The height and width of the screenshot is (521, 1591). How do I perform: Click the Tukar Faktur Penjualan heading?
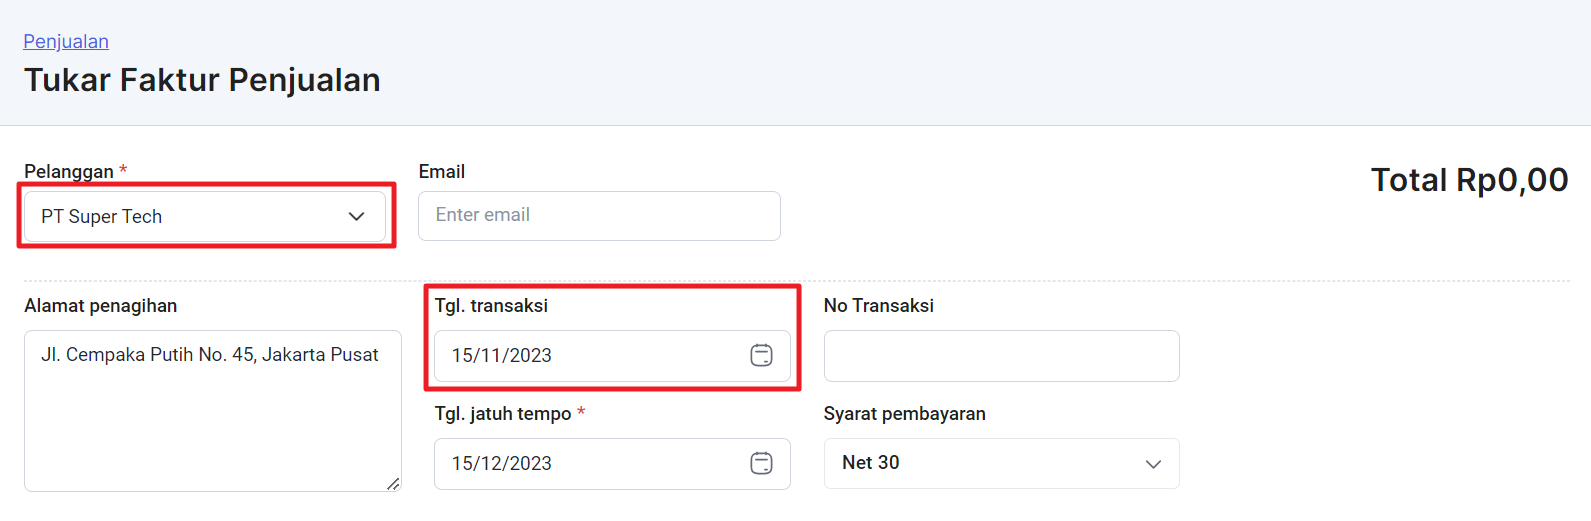(x=202, y=80)
